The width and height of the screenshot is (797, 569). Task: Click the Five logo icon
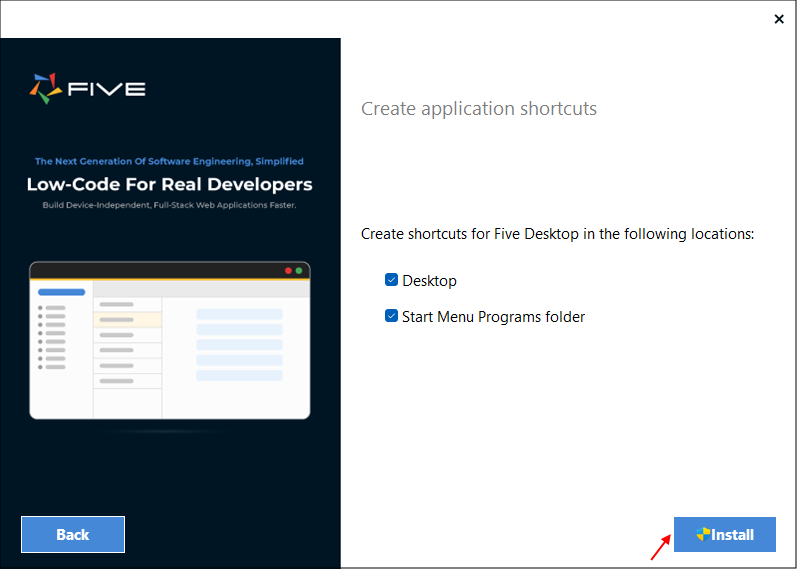click(x=46, y=88)
